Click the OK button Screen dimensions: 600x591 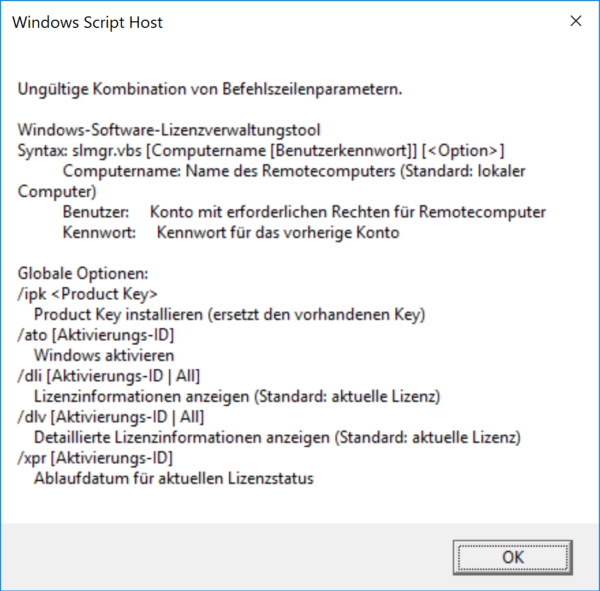(513, 556)
